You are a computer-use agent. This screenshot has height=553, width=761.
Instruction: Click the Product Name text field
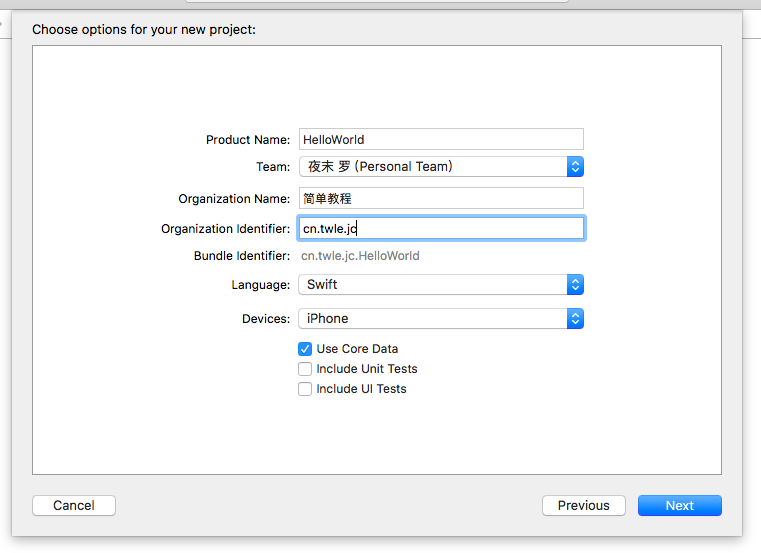tap(440, 140)
